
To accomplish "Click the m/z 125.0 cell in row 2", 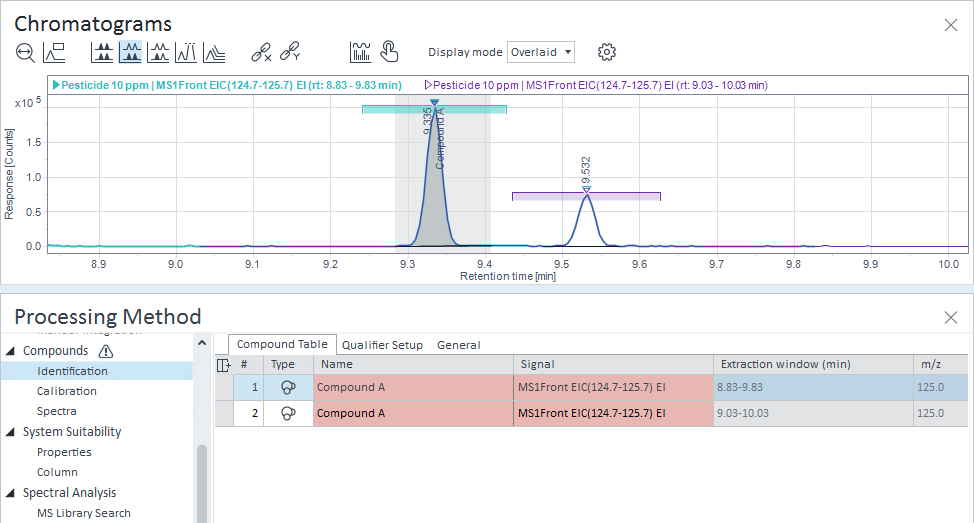I will pos(940,414).
